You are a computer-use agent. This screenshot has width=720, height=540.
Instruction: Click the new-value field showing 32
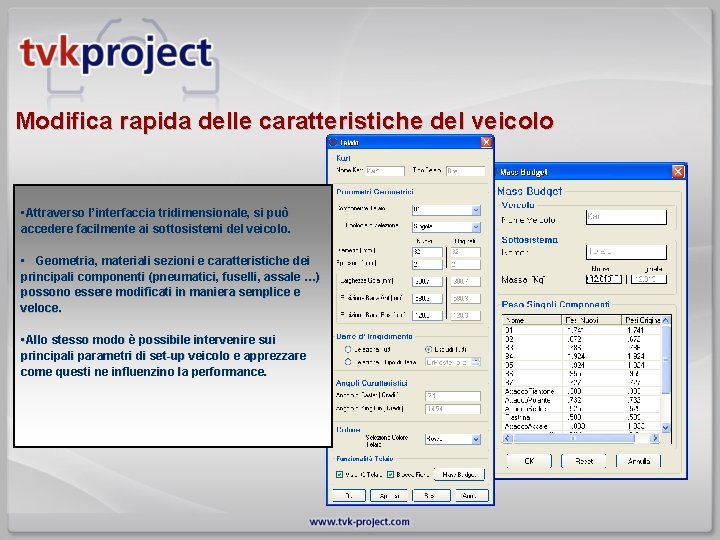coord(428,252)
